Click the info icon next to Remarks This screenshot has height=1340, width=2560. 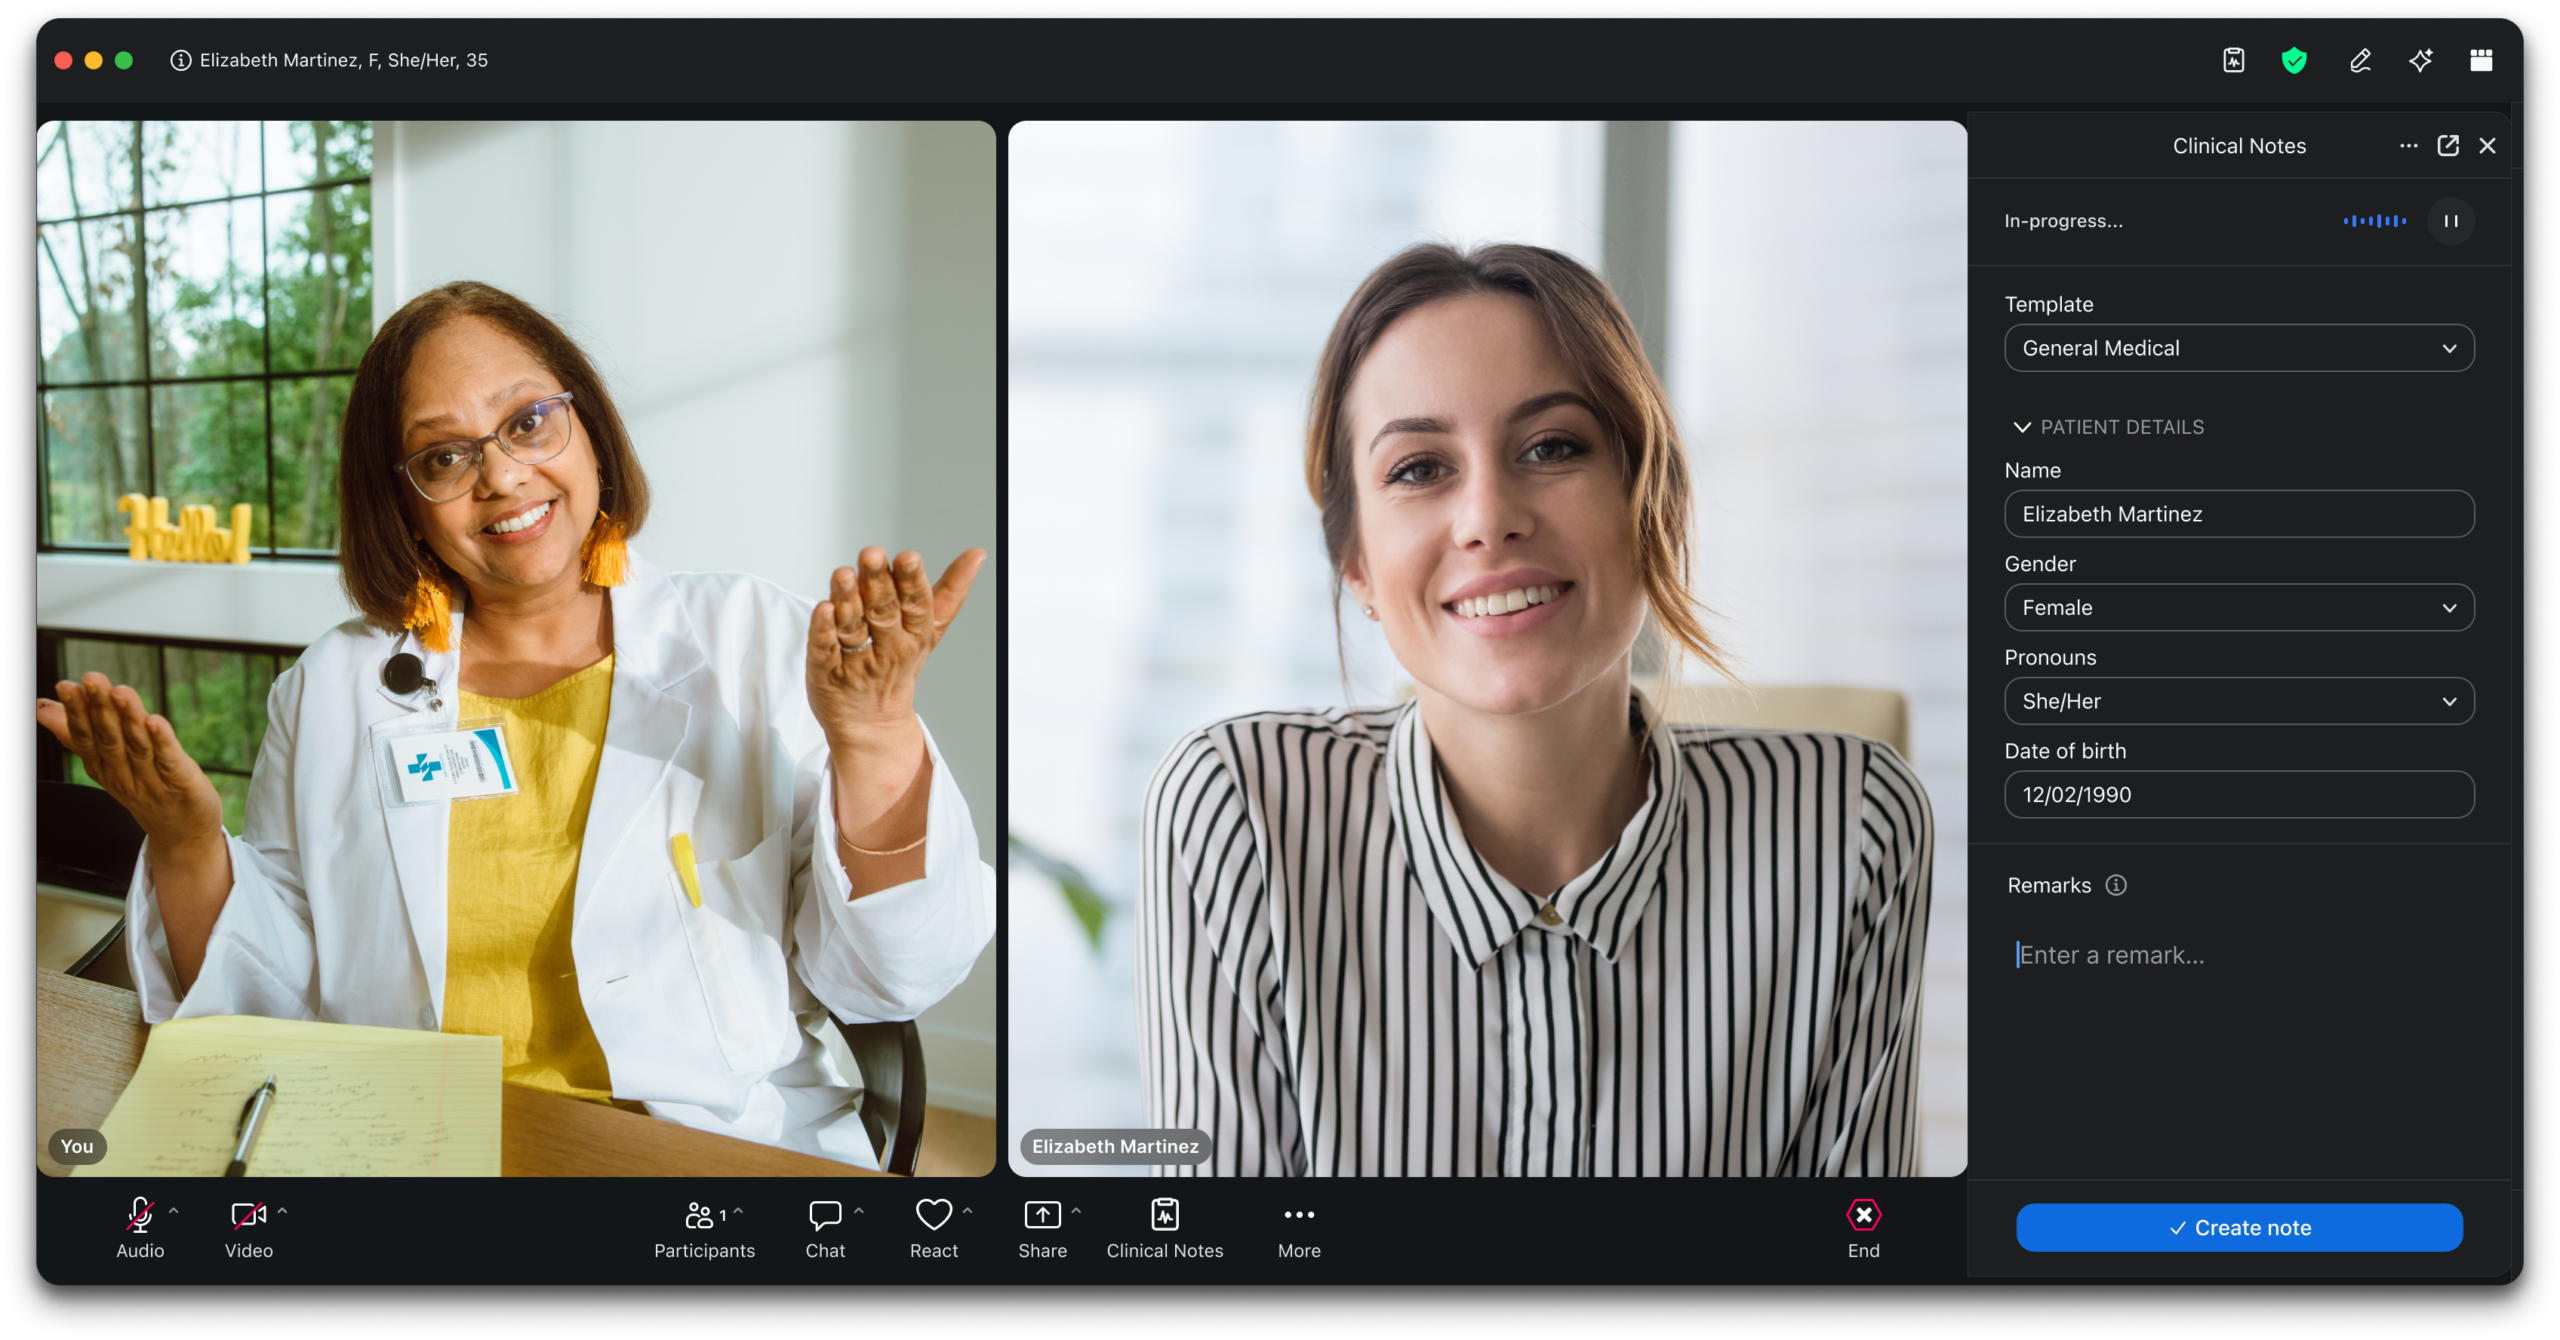[2116, 885]
